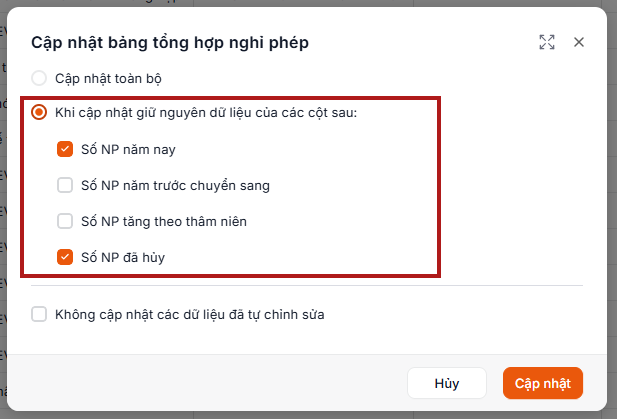Viewport: 617px width, 419px height.
Task: Click the 'Số NP năm nay' label text
Action: click(x=128, y=150)
